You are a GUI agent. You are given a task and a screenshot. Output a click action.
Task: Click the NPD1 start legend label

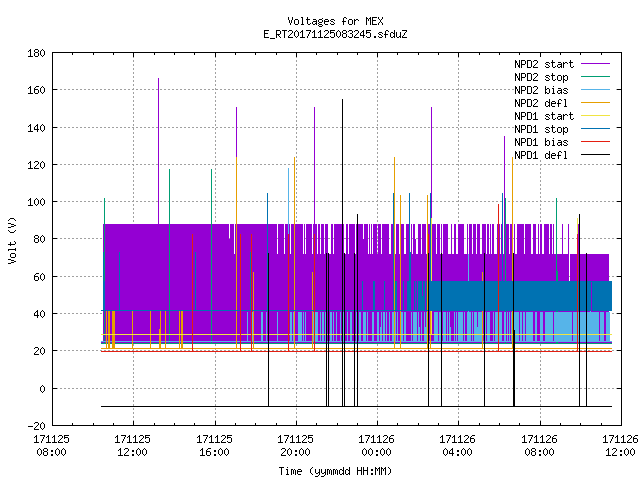click(544, 116)
